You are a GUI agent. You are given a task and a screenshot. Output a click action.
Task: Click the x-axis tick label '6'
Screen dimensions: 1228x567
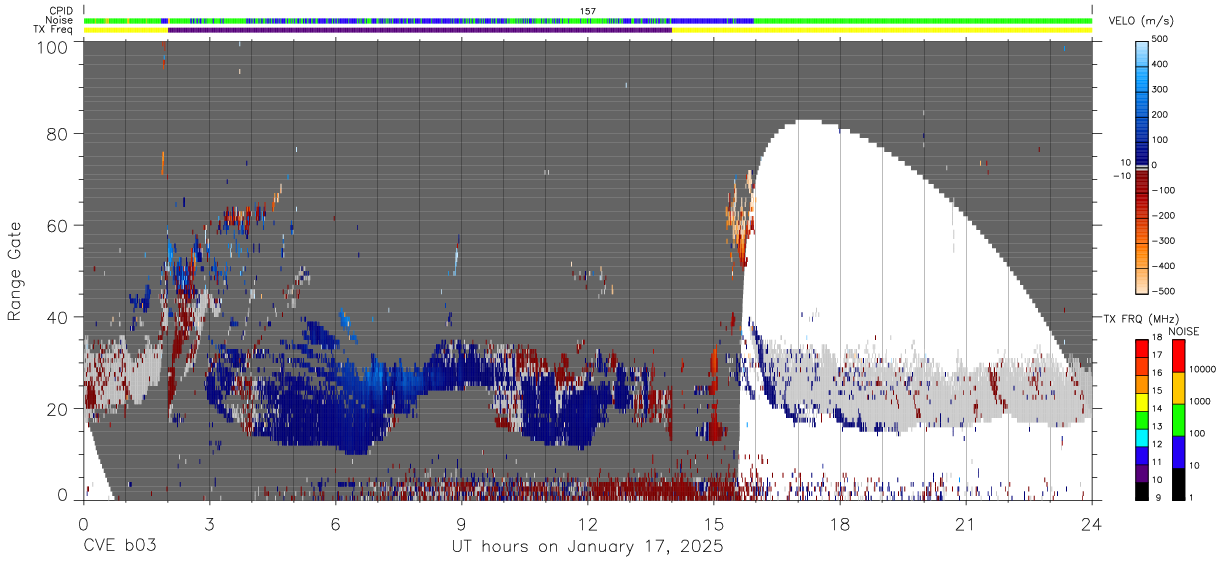click(x=335, y=523)
